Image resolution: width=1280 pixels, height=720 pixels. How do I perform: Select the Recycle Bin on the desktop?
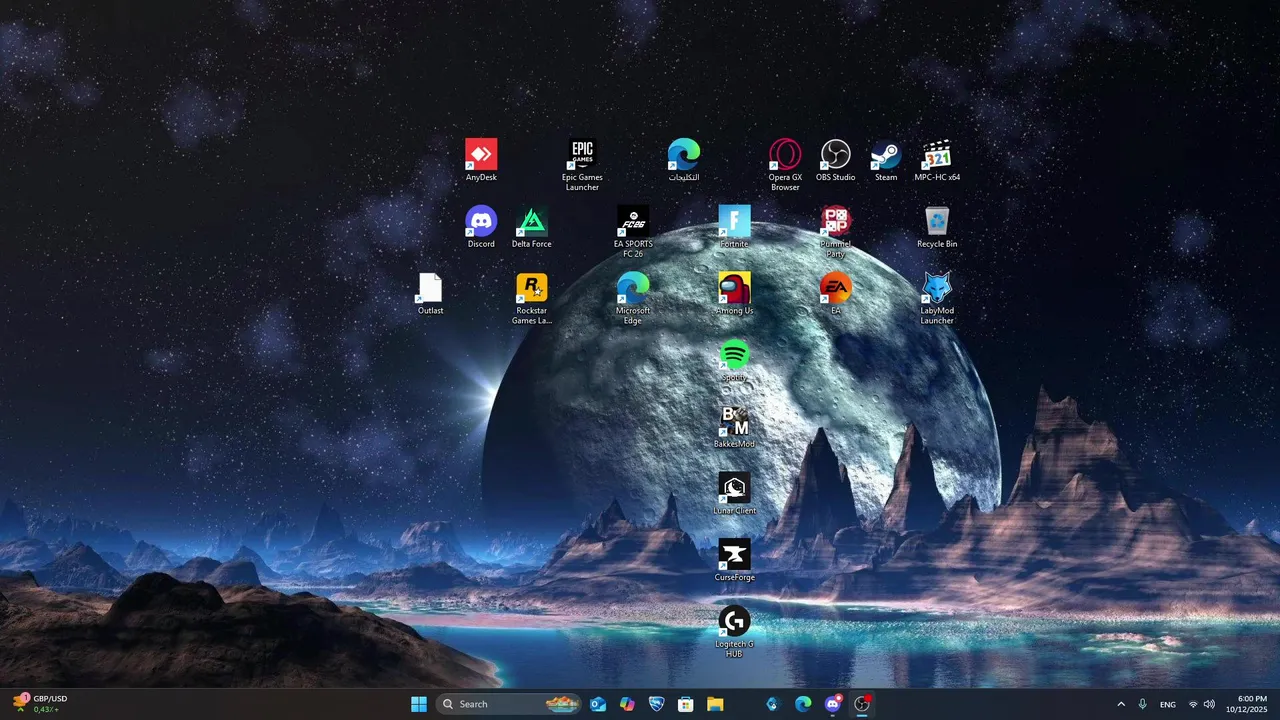coord(937,227)
